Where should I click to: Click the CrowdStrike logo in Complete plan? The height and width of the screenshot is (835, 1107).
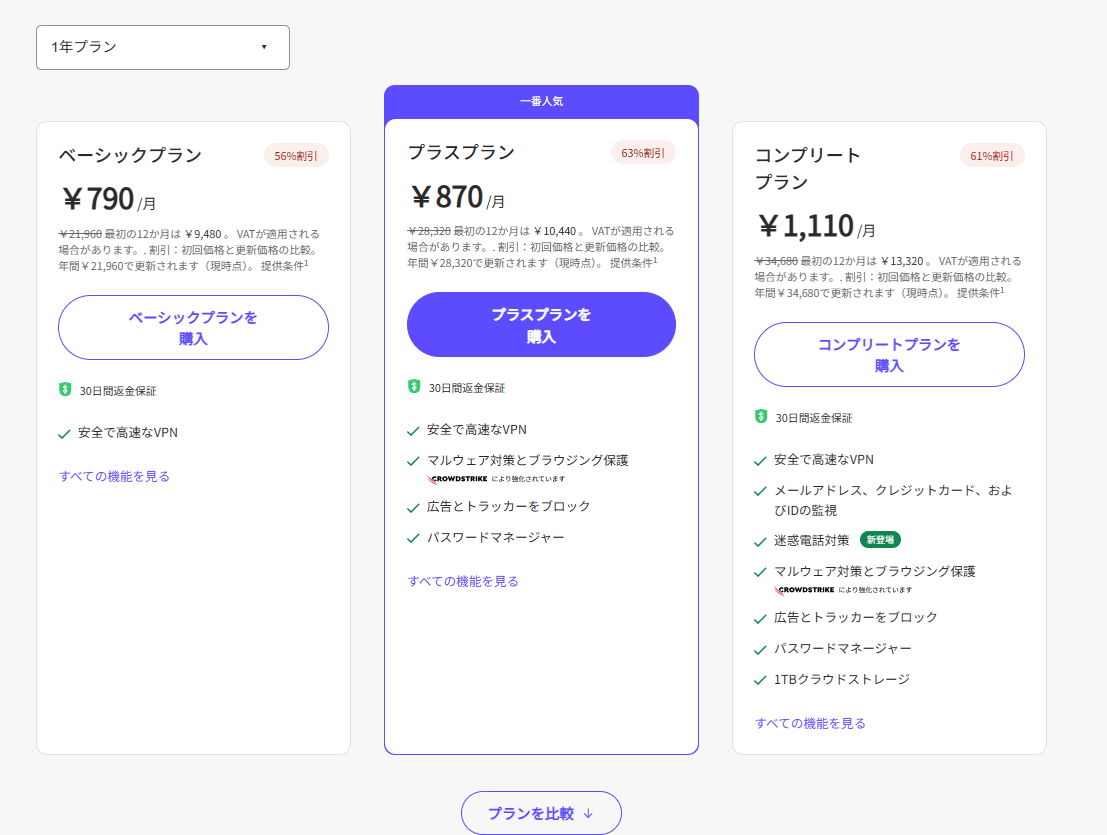tap(805, 590)
